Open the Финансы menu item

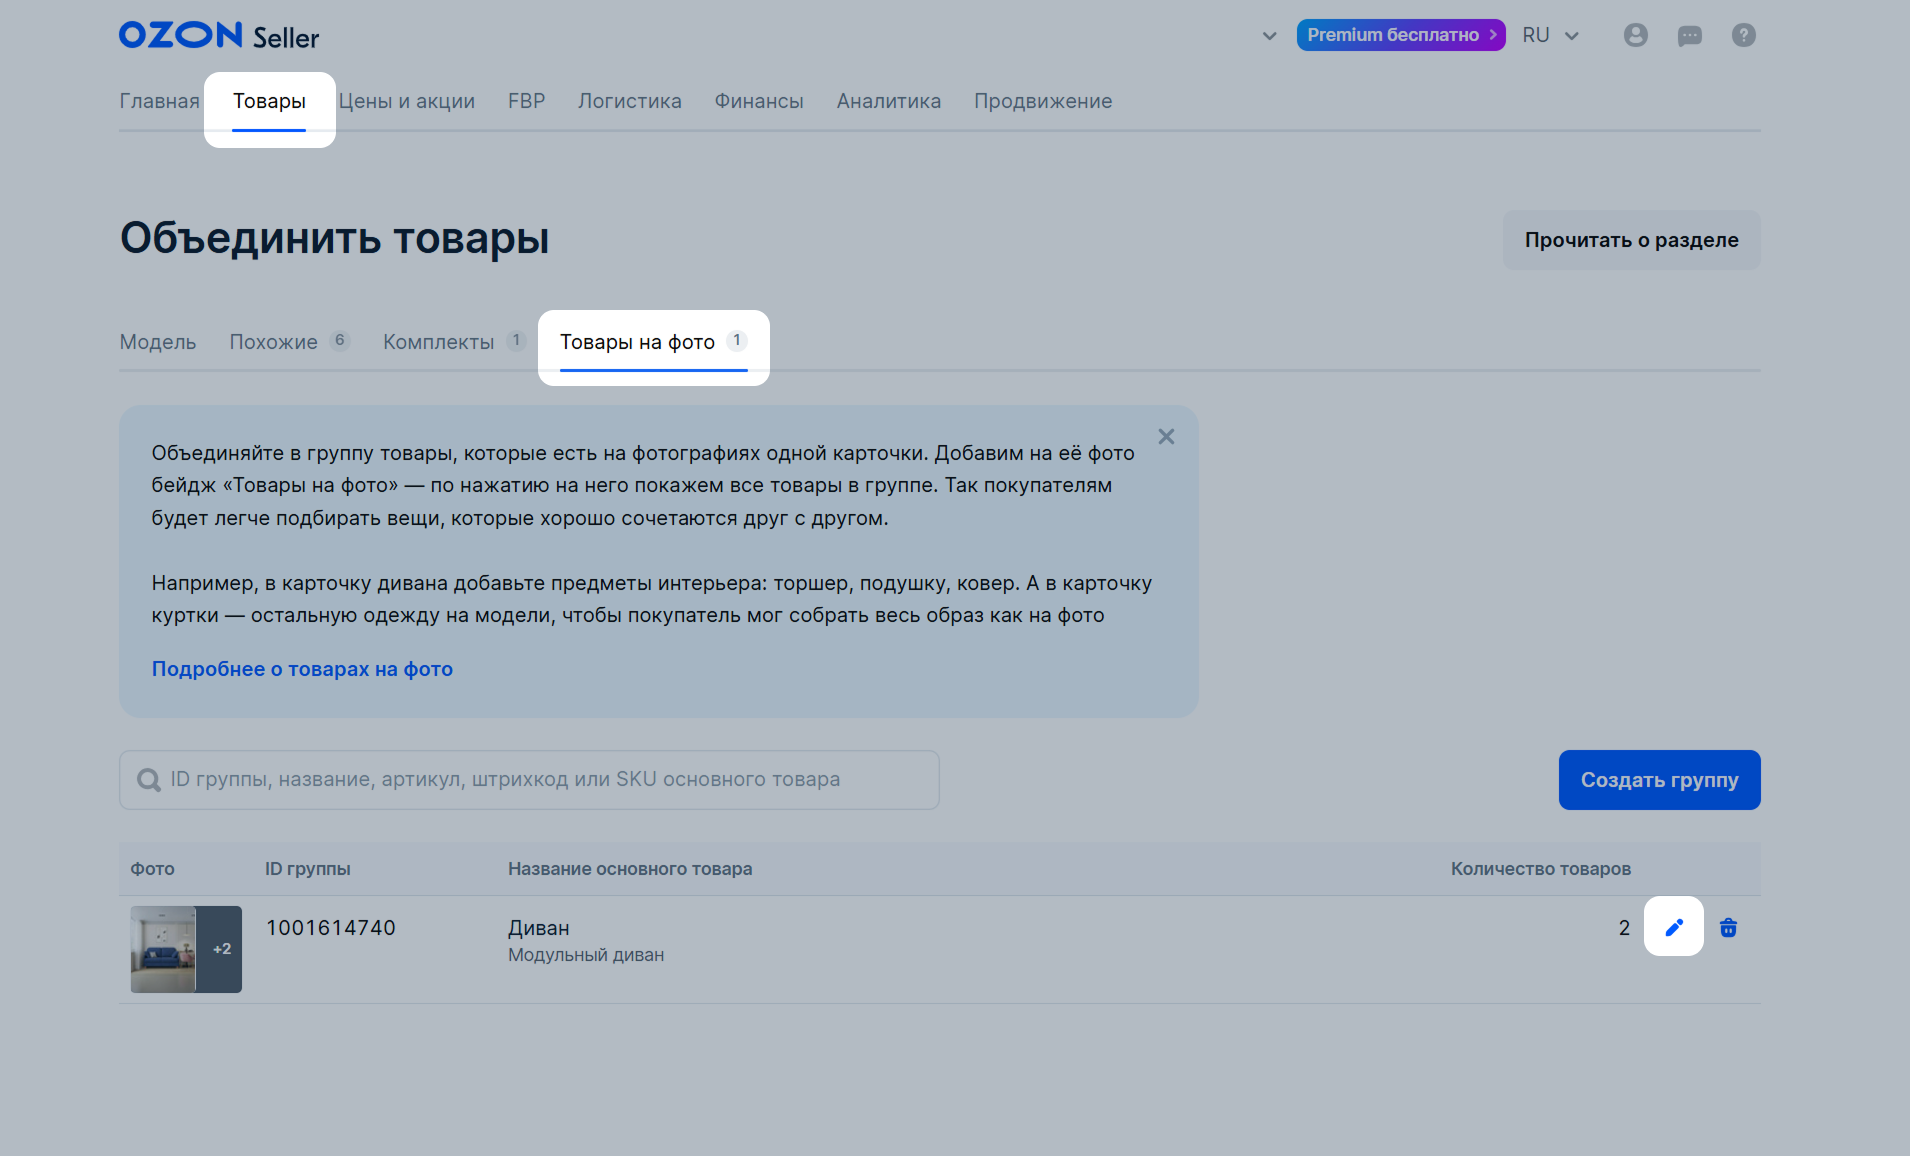point(759,101)
